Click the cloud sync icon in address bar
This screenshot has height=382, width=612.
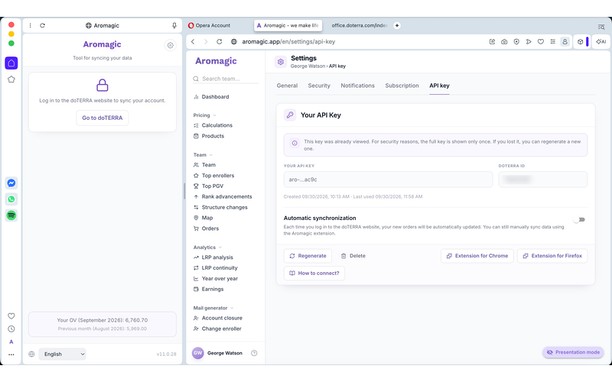(504, 42)
